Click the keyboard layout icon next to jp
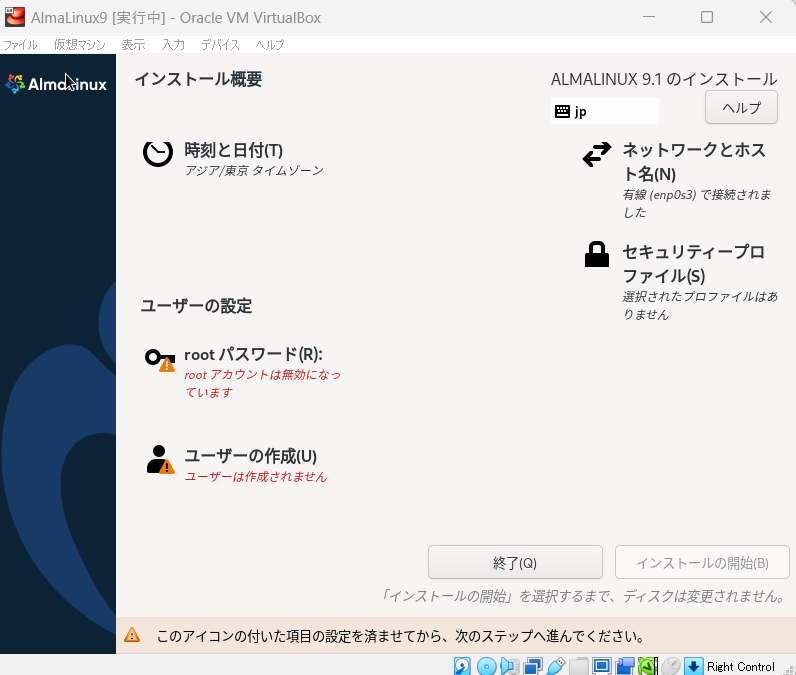The image size is (796, 675). (x=562, y=111)
